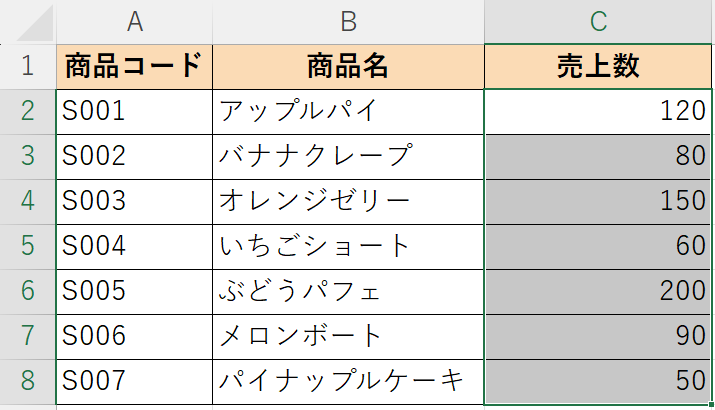
Task: Click row 1 header number
Action: (x=27, y=66)
